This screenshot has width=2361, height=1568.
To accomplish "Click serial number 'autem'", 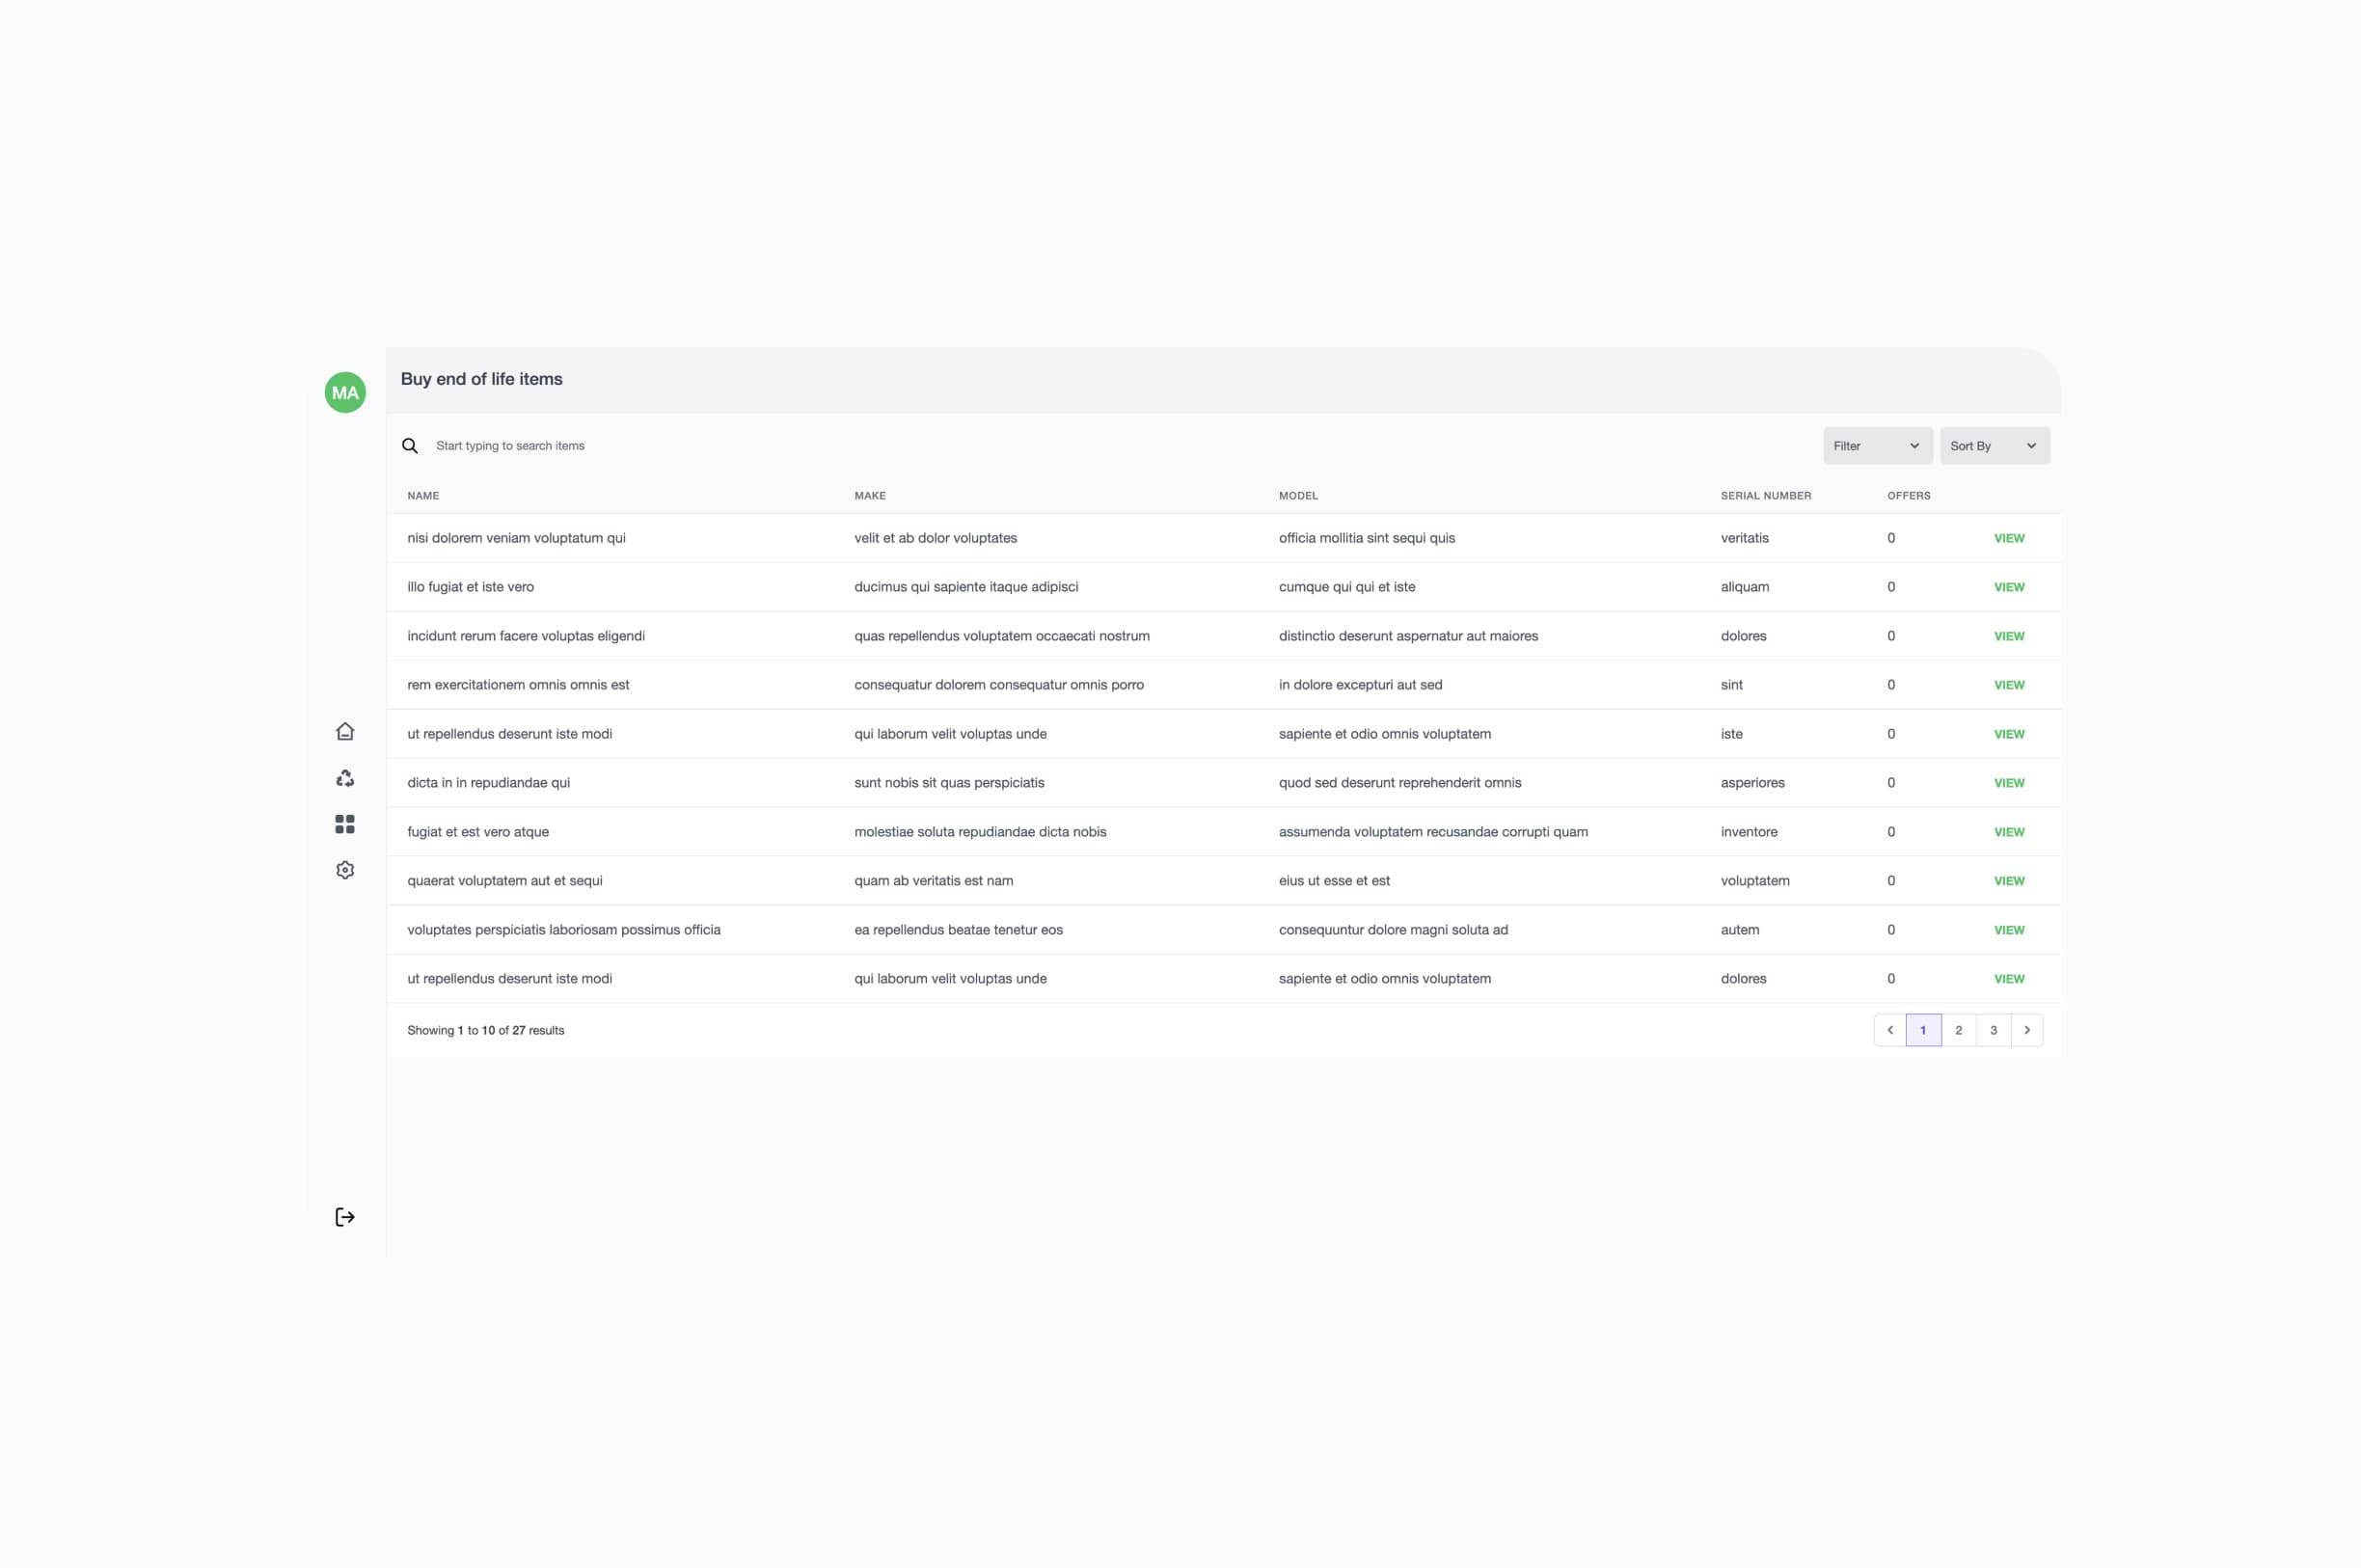I will [1739, 930].
